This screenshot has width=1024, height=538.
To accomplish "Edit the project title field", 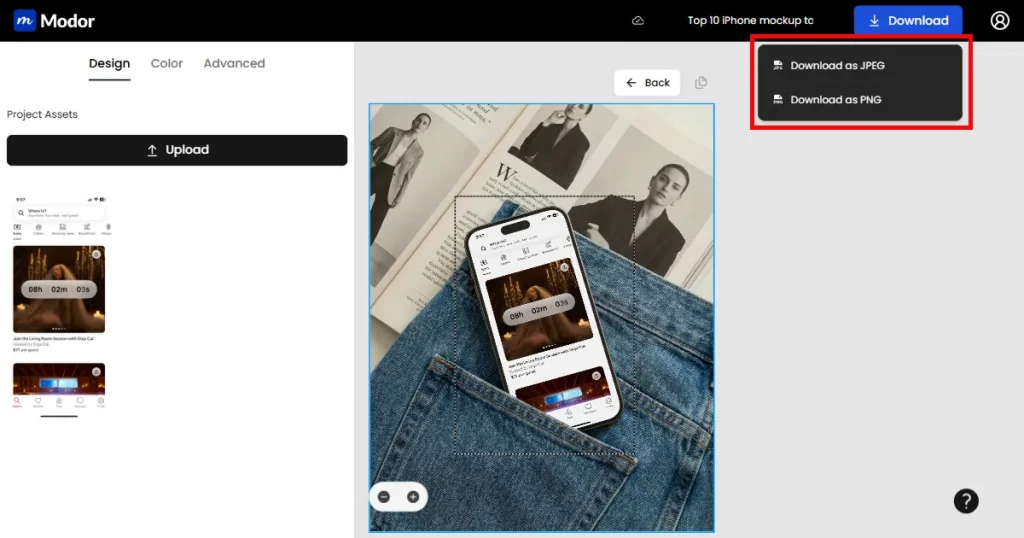I will (750, 21).
